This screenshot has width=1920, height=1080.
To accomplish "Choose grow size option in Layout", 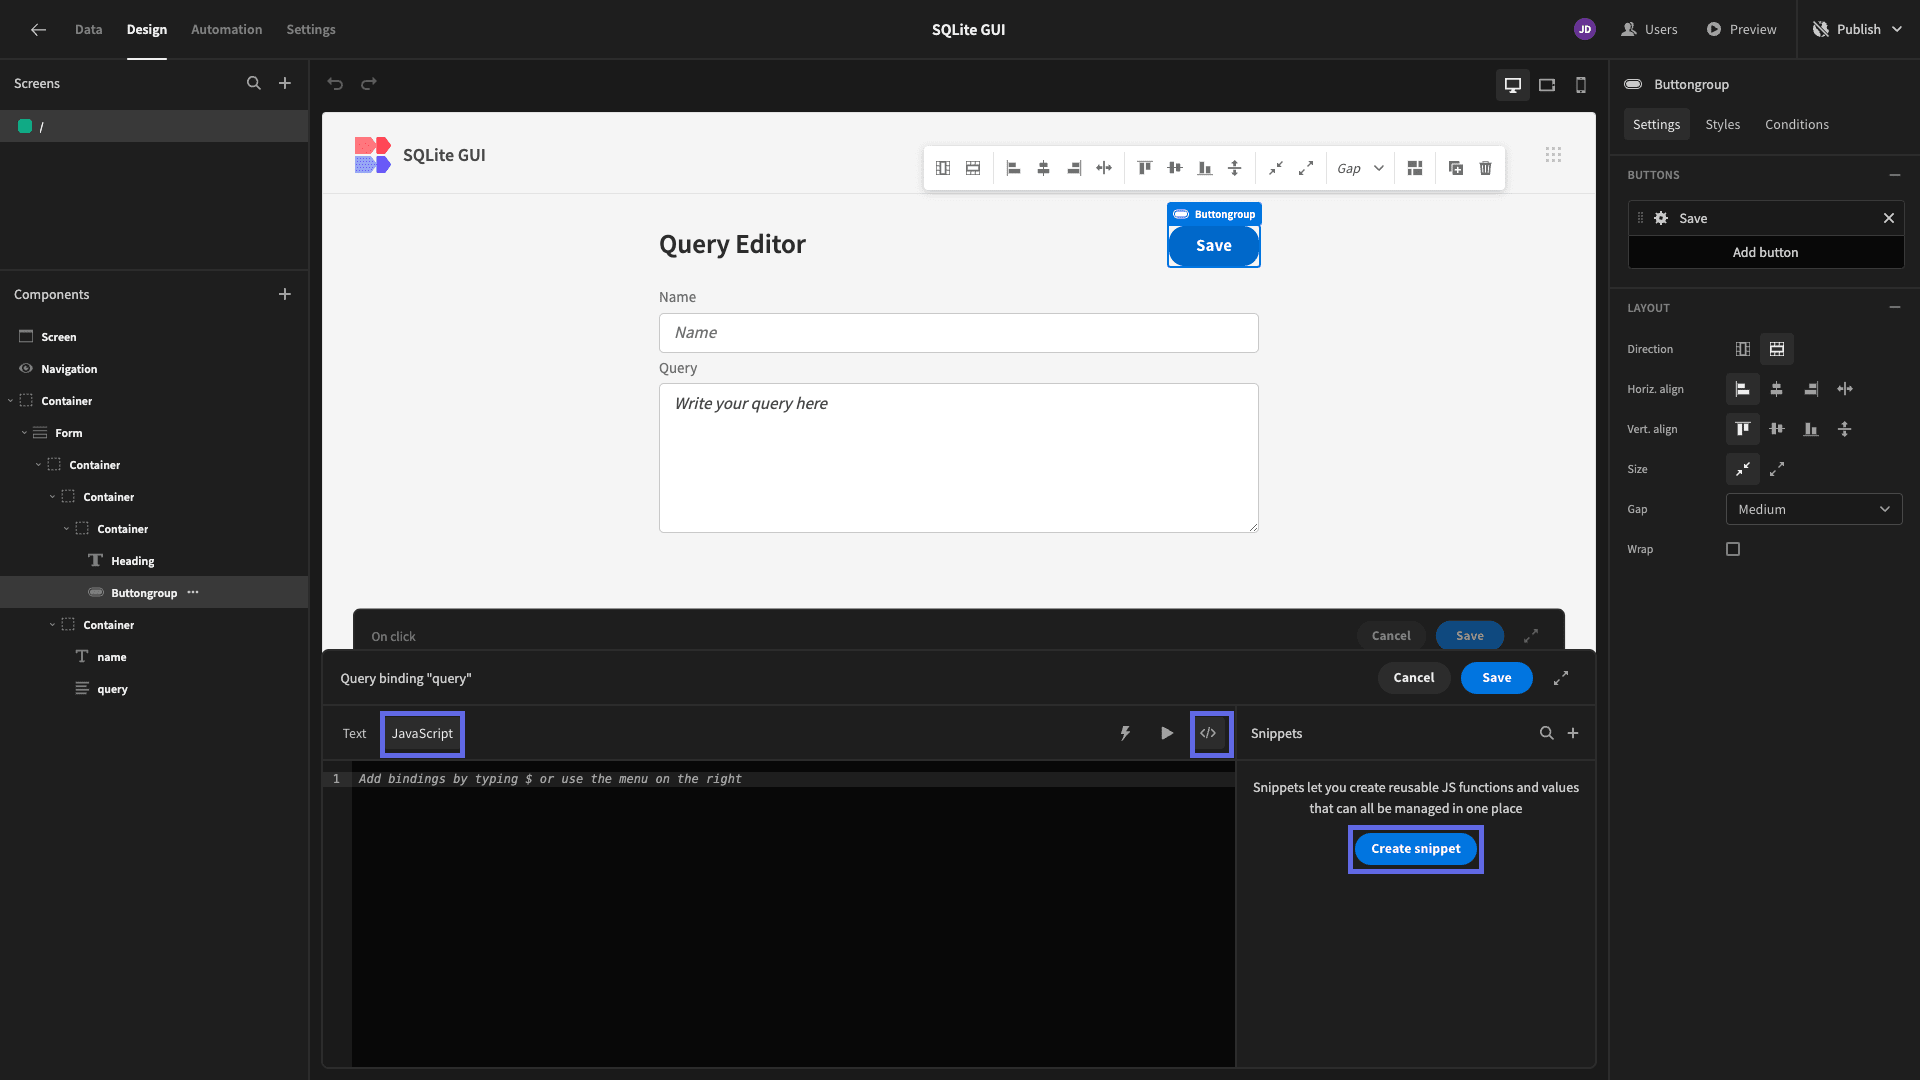I will click(1777, 469).
